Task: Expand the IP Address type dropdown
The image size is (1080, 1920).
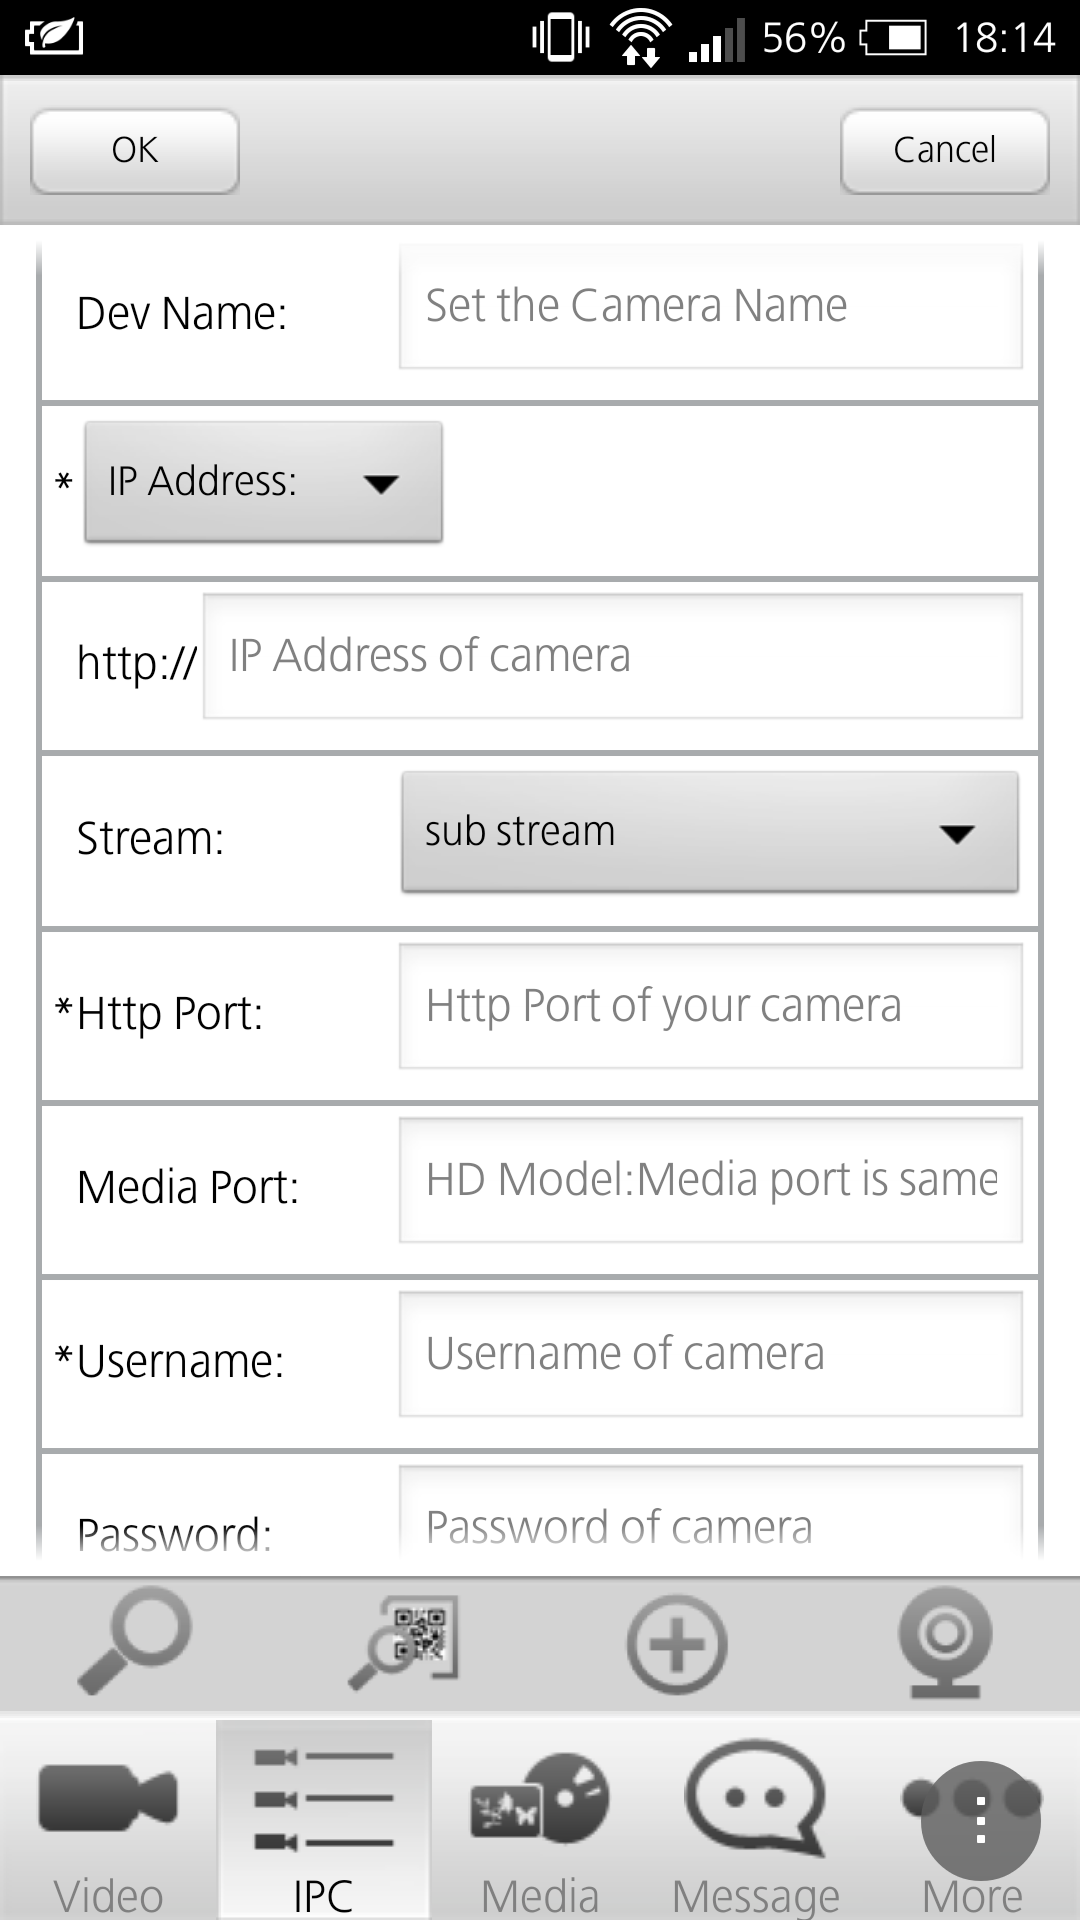Action: [263, 482]
